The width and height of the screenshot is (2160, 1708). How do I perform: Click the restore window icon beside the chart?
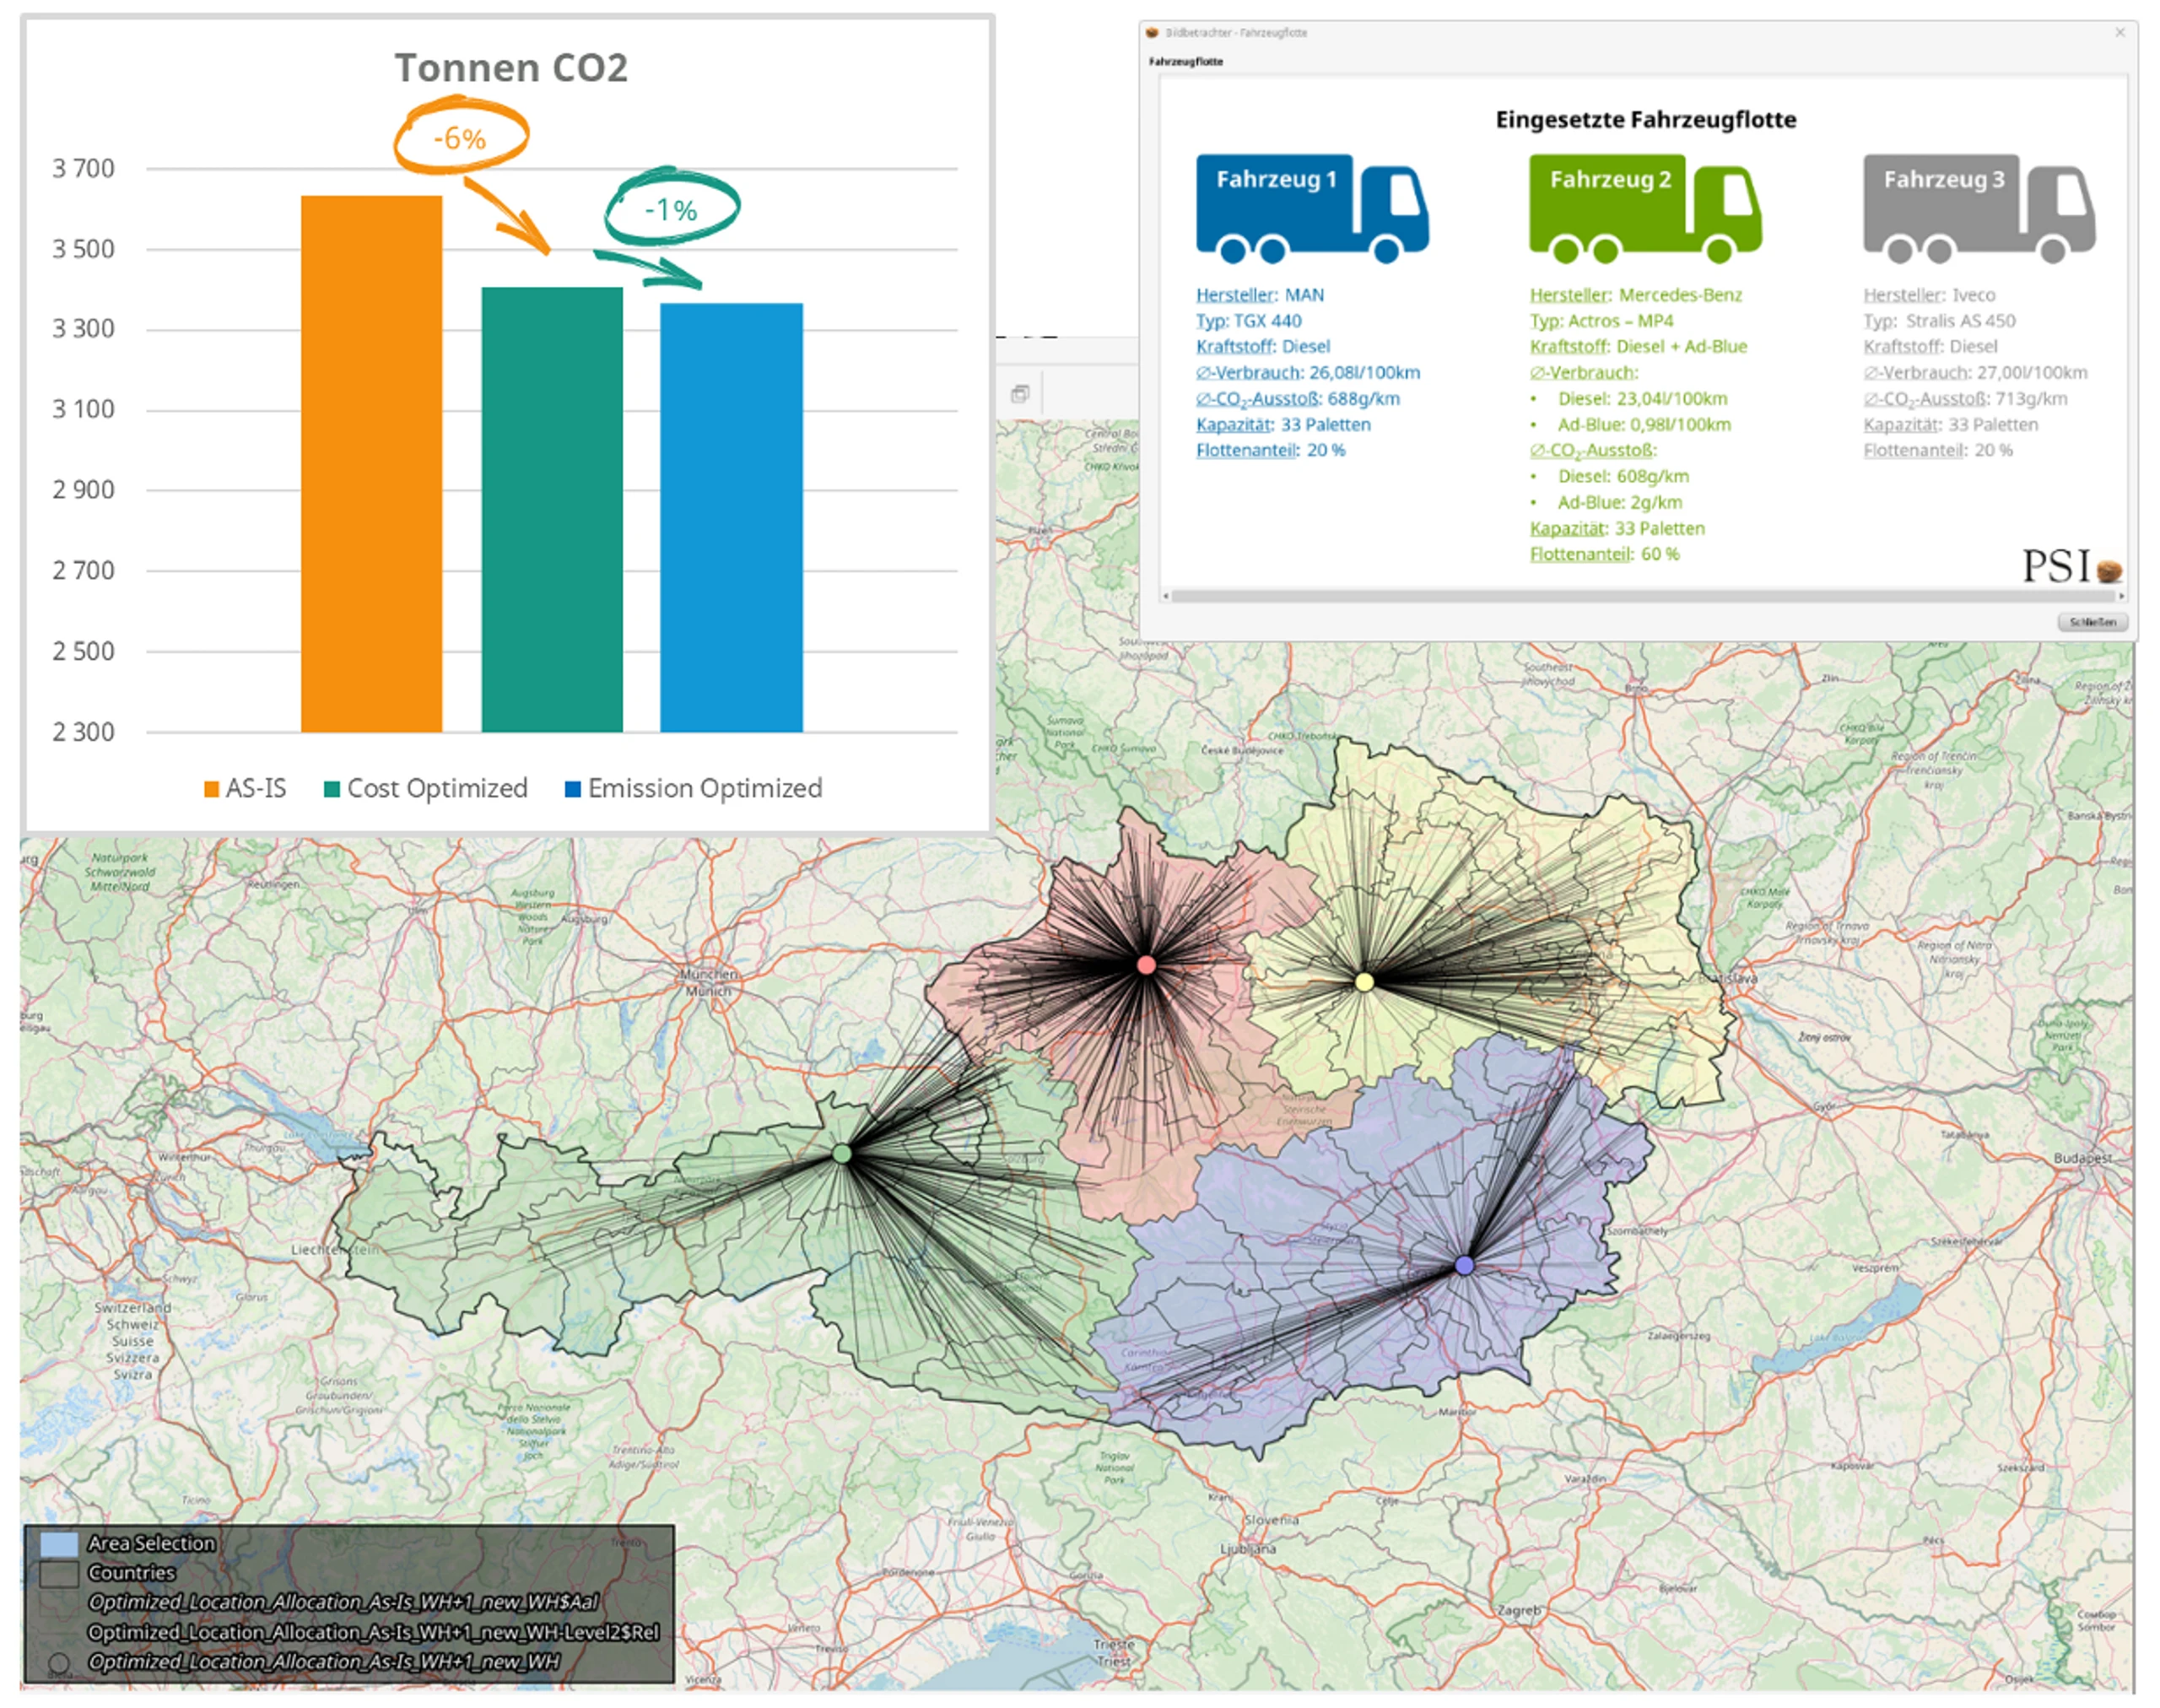(x=1020, y=394)
